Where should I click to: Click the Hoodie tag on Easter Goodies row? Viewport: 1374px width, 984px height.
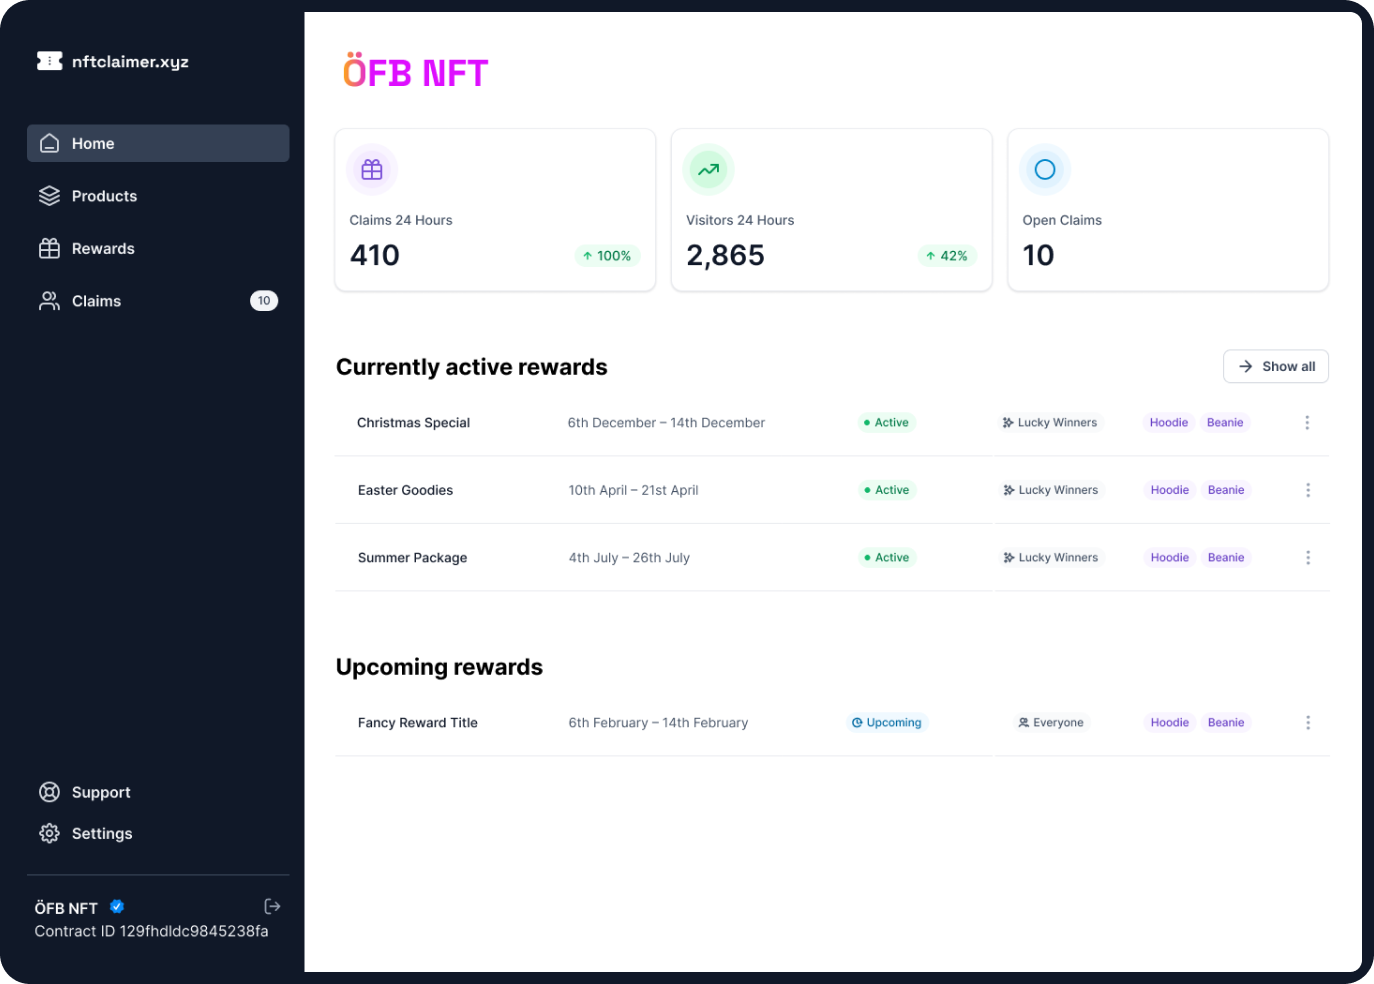pos(1169,490)
